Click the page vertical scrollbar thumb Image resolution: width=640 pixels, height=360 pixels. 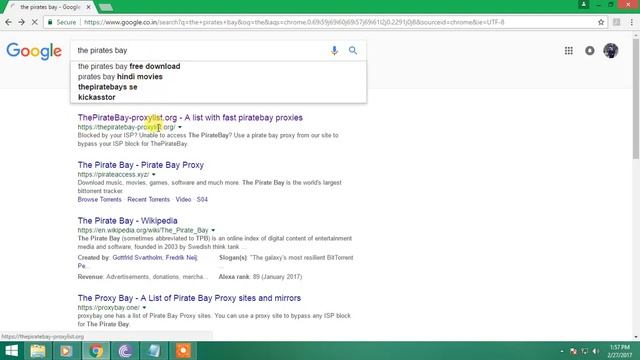(x=636, y=98)
